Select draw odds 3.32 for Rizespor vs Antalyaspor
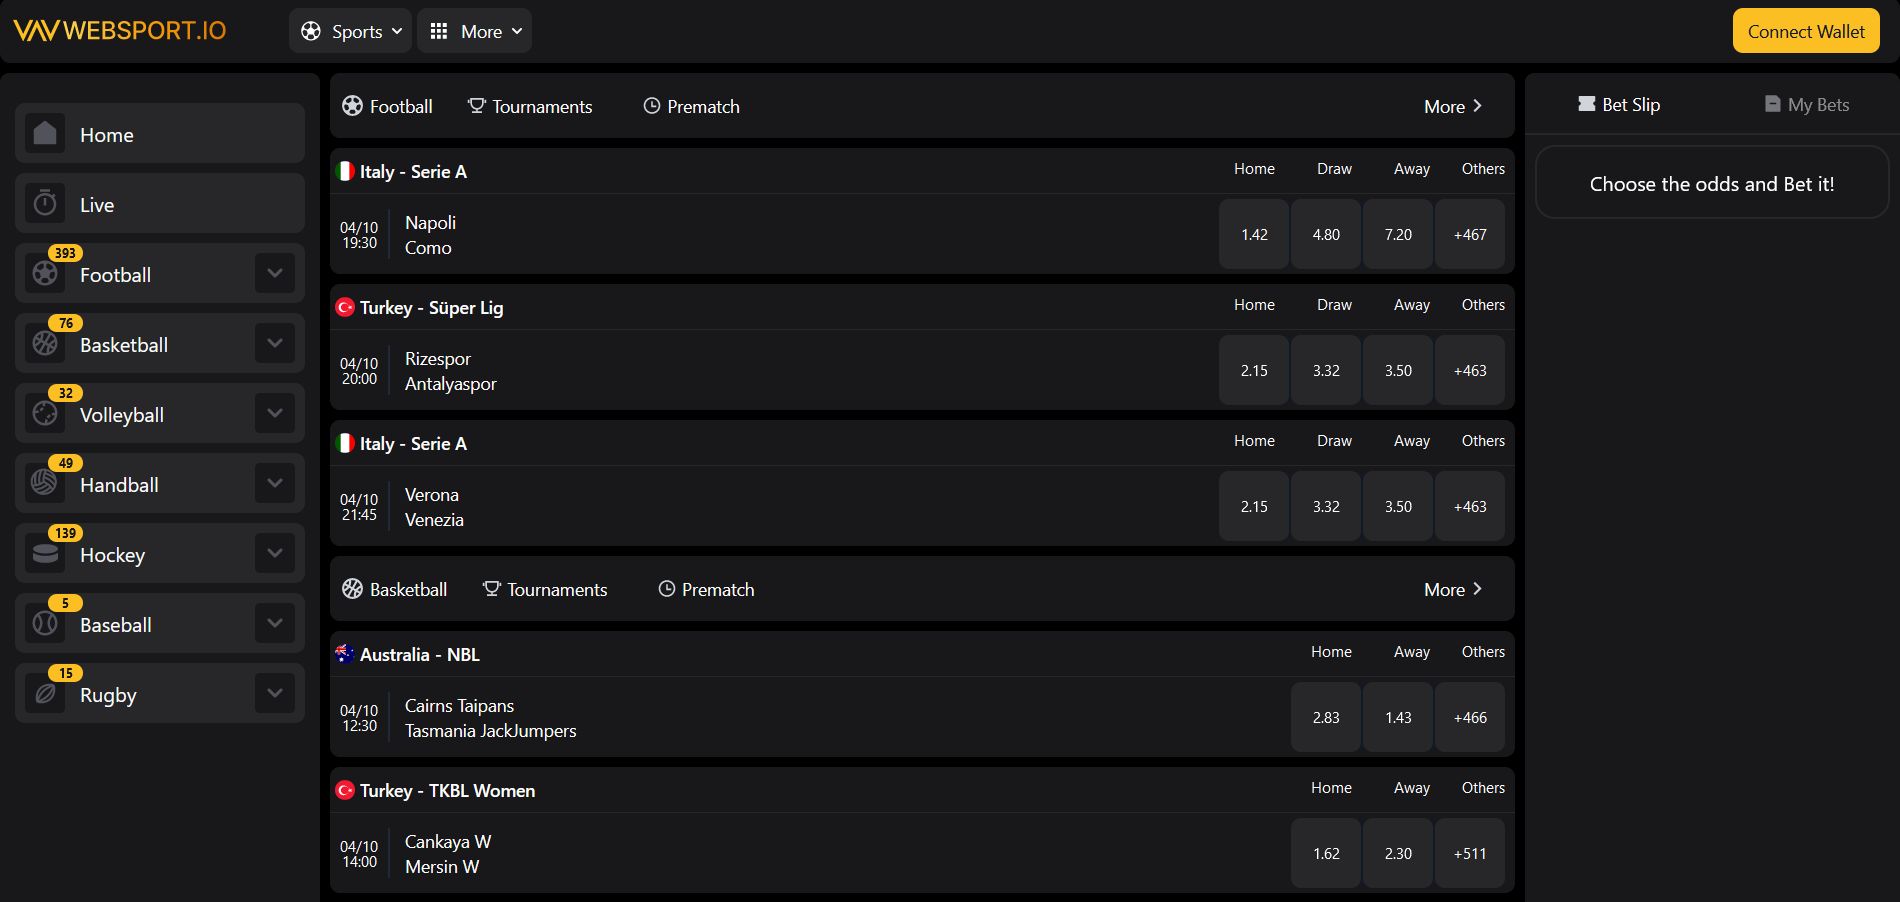1900x902 pixels. coord(1325,370)
